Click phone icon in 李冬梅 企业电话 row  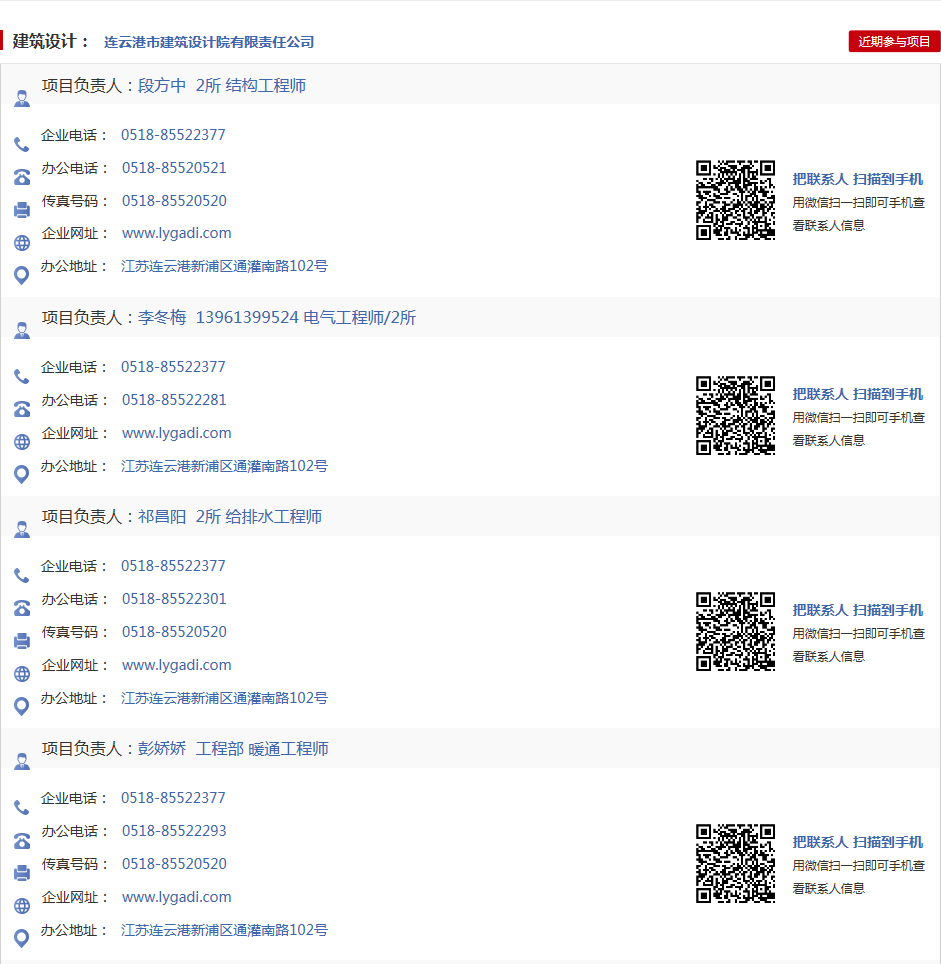tap(22, 376)
